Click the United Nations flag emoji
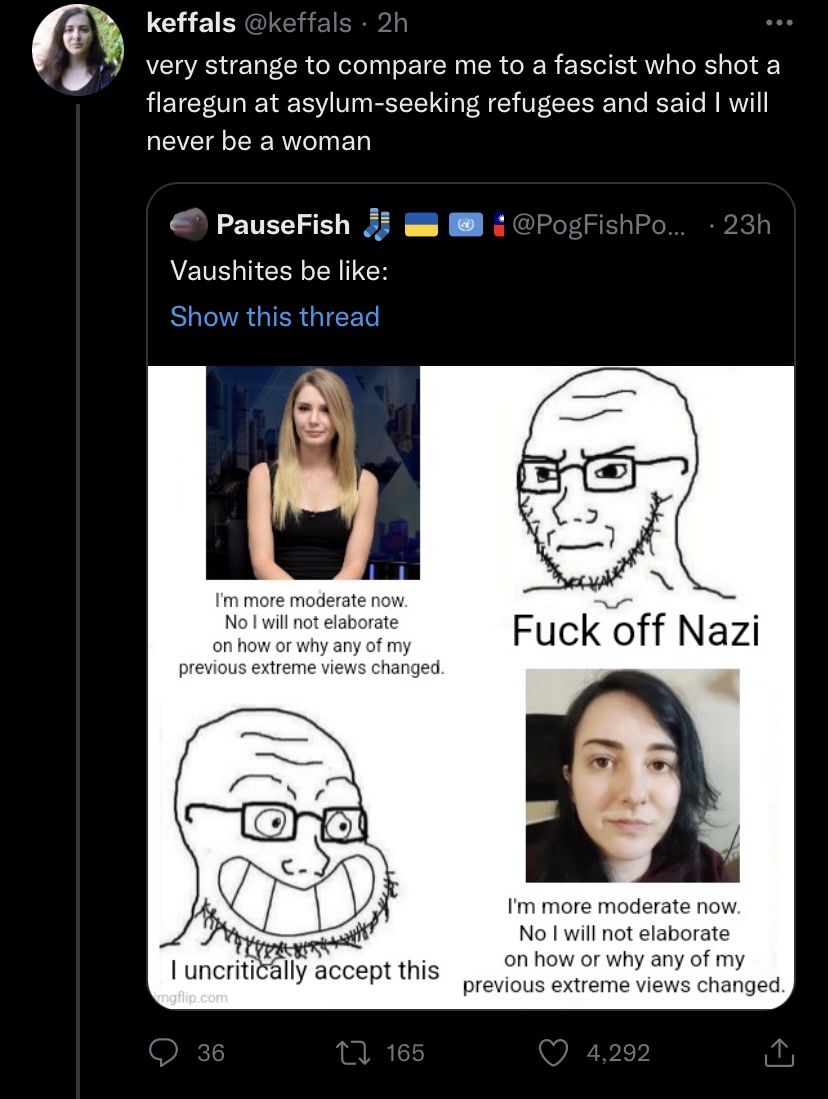 point(465,225)
